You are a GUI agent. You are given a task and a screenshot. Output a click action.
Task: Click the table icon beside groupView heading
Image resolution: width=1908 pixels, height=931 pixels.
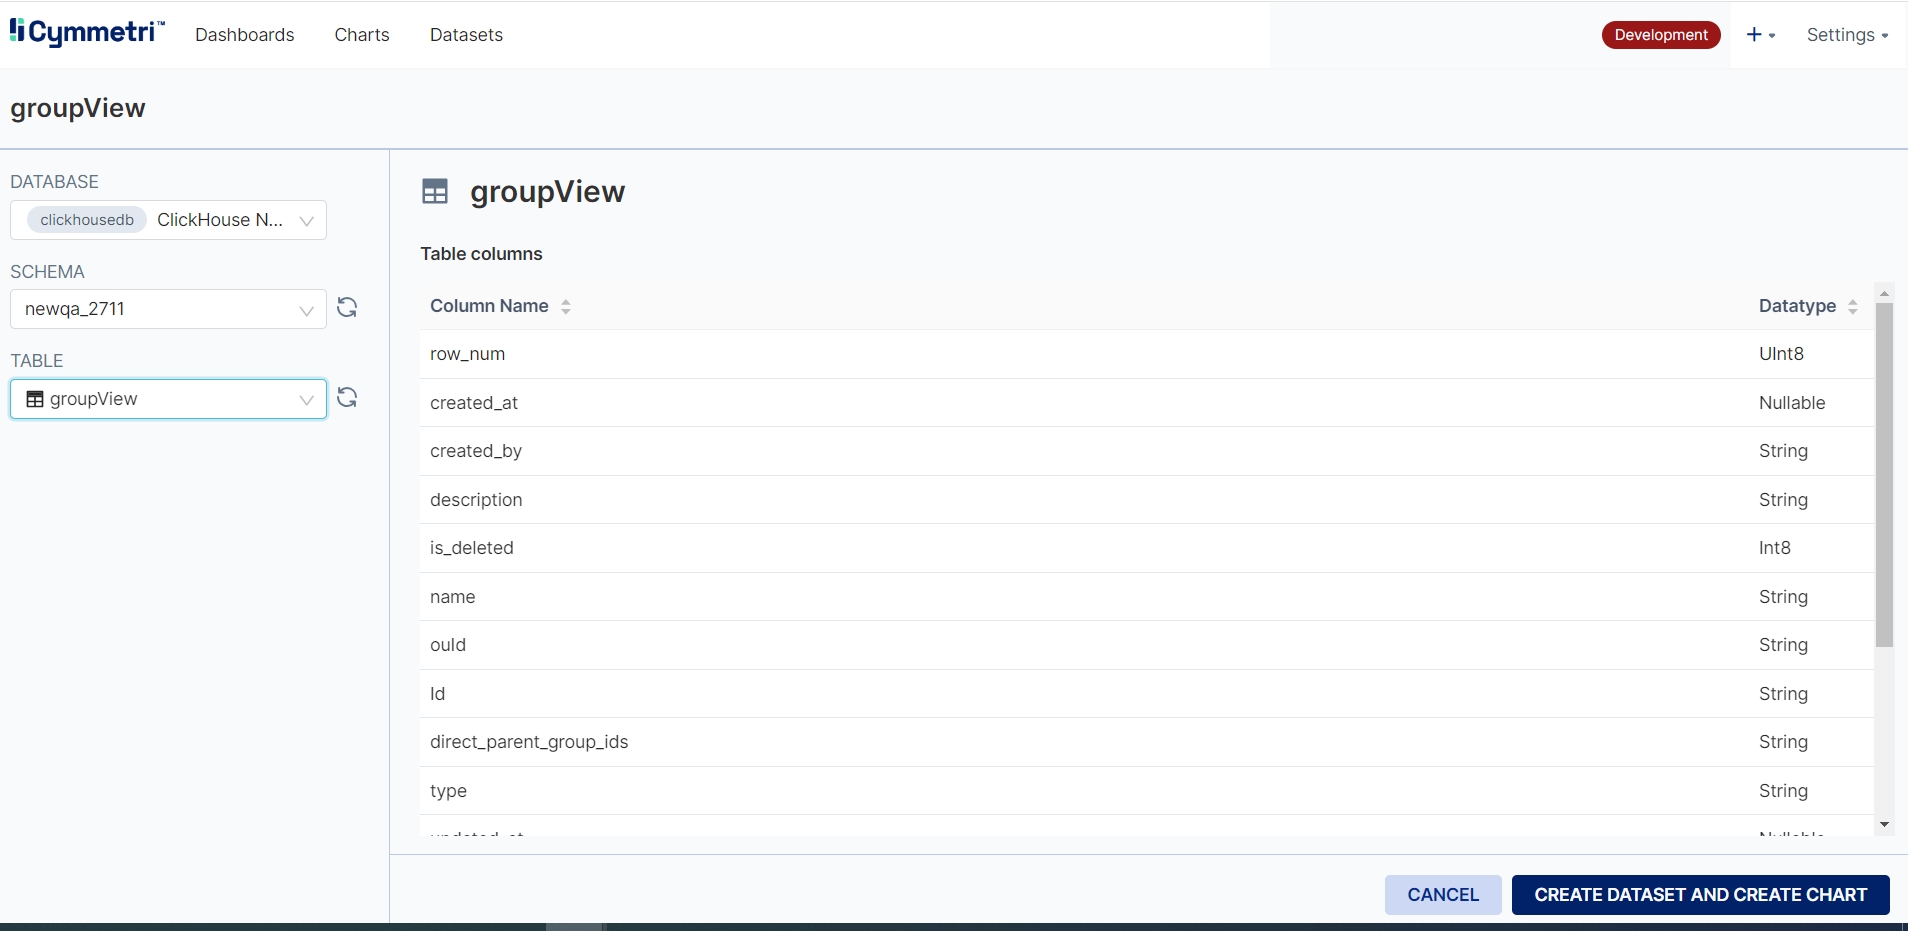point(435,191)
